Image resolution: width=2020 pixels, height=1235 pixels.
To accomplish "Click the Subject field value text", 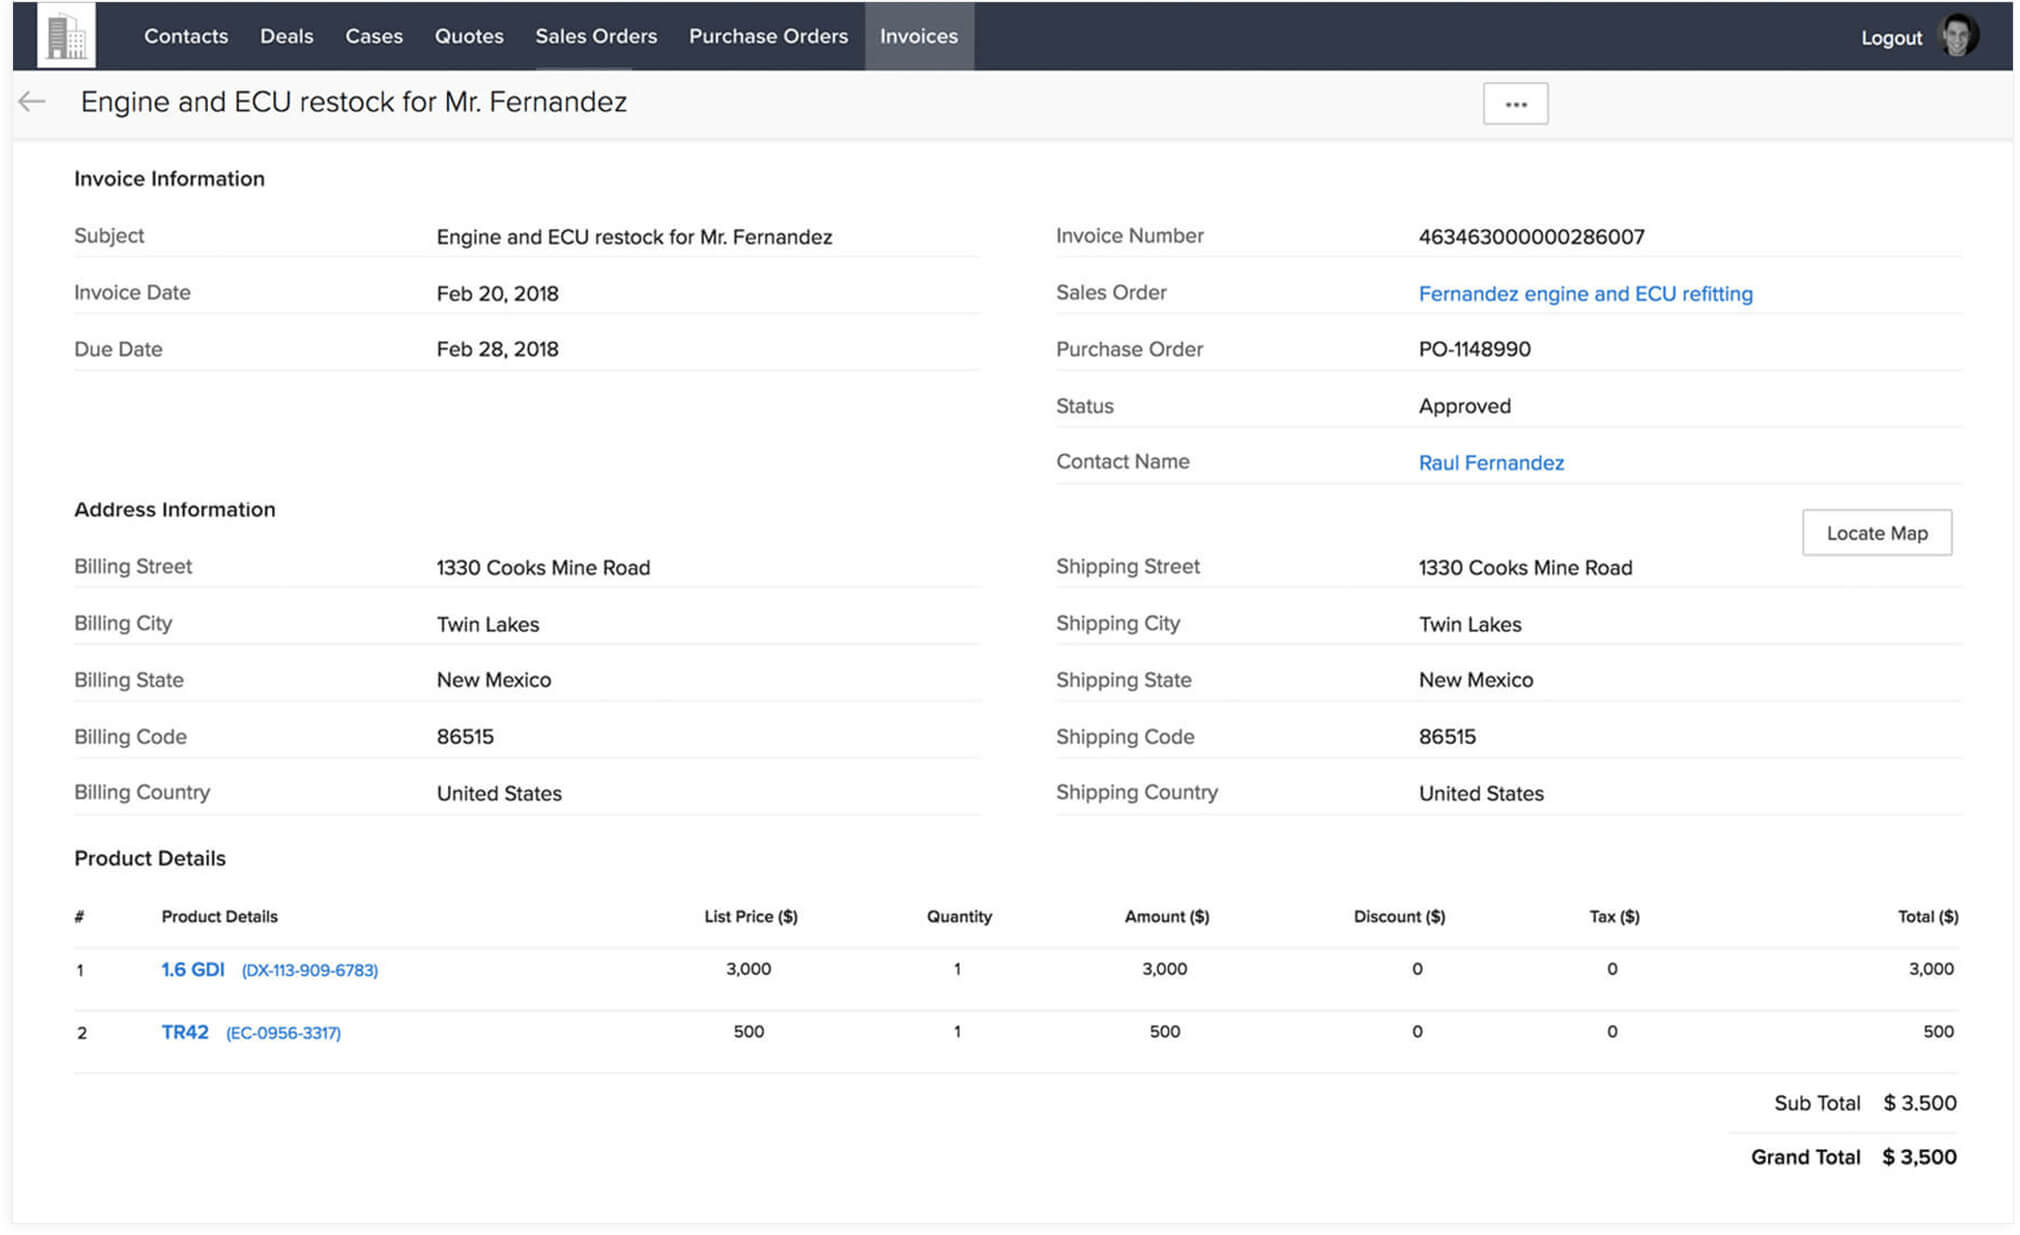I will pyautogui.click(x=634, y=237).
